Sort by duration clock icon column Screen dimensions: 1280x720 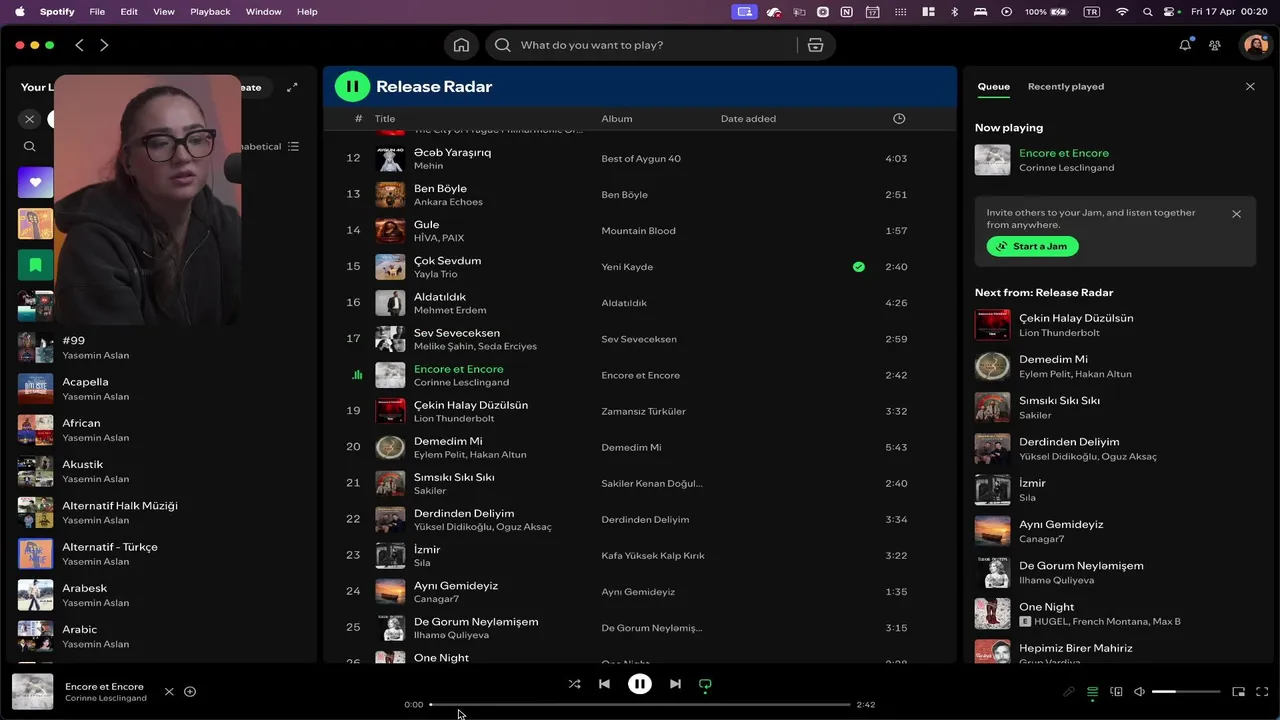point(899,118)
